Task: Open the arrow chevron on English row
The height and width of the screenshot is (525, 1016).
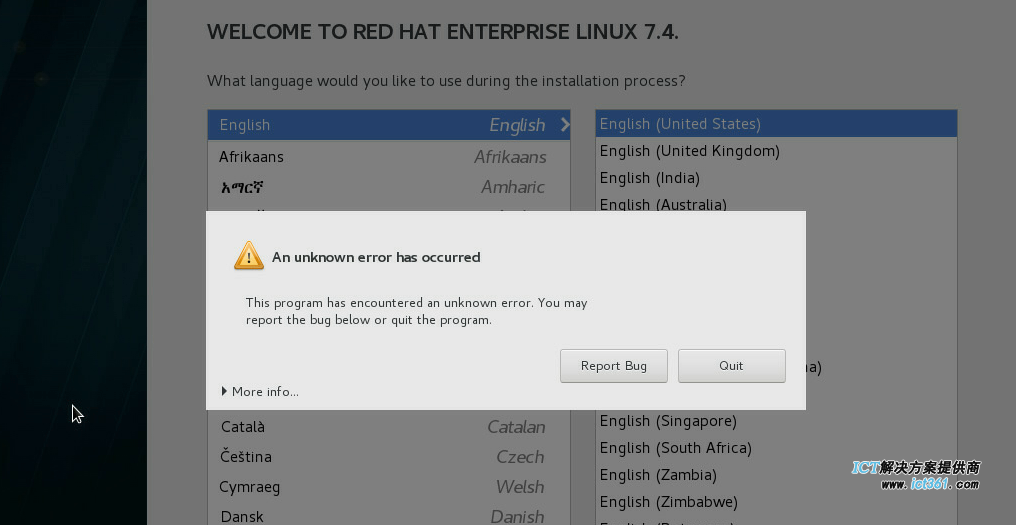Action: (564, 124)
